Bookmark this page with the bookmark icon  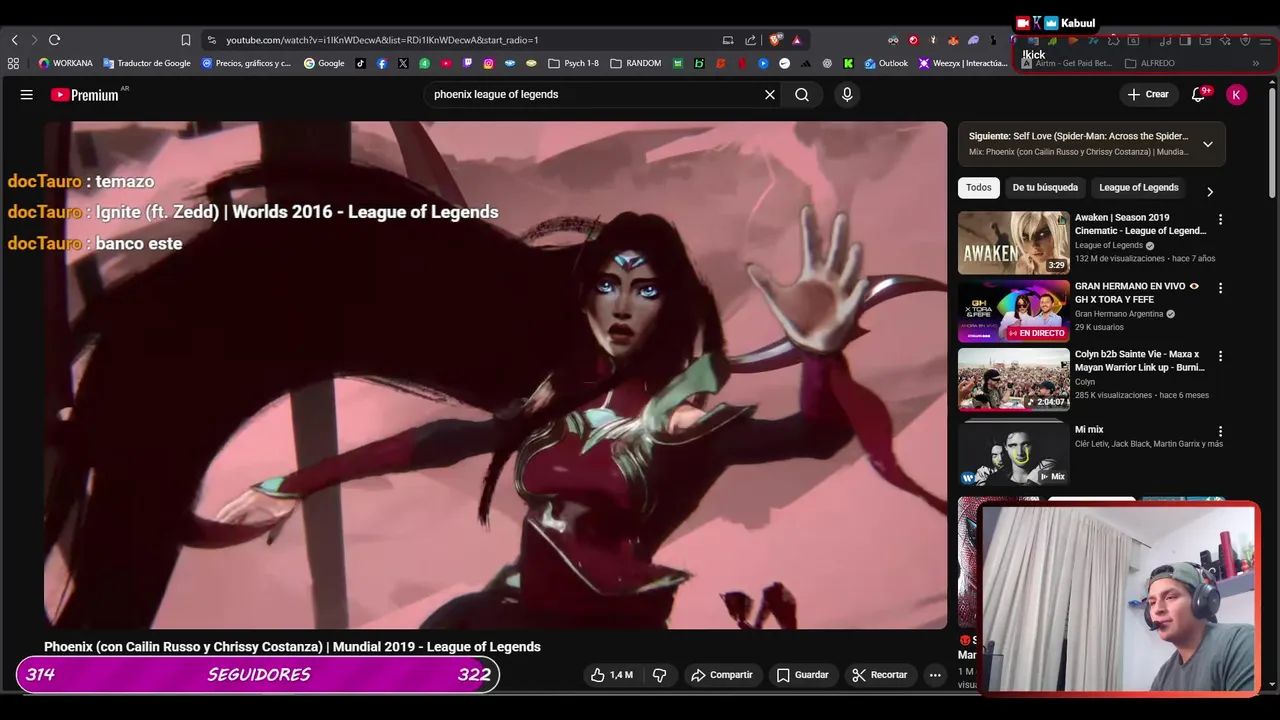[x=185, y=40]
